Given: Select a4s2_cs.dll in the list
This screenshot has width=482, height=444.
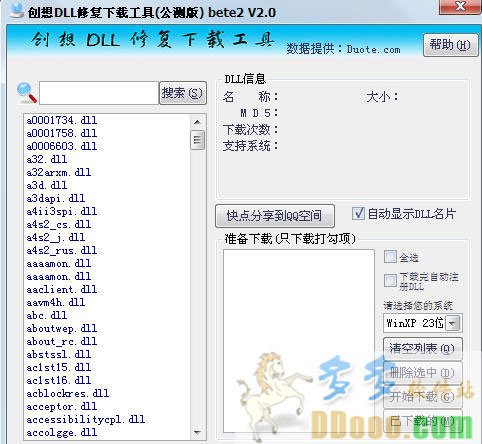Looking at the screenshot, I should point(59,224).
